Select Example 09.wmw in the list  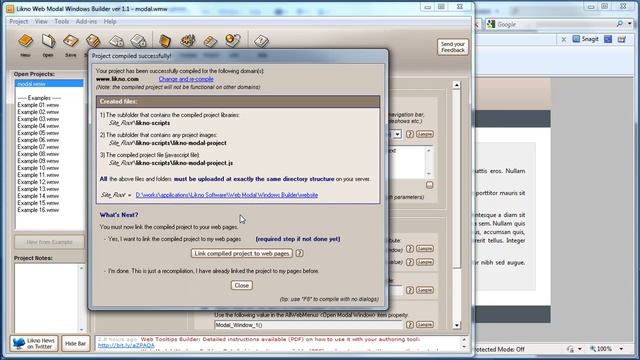click(38, 161)
